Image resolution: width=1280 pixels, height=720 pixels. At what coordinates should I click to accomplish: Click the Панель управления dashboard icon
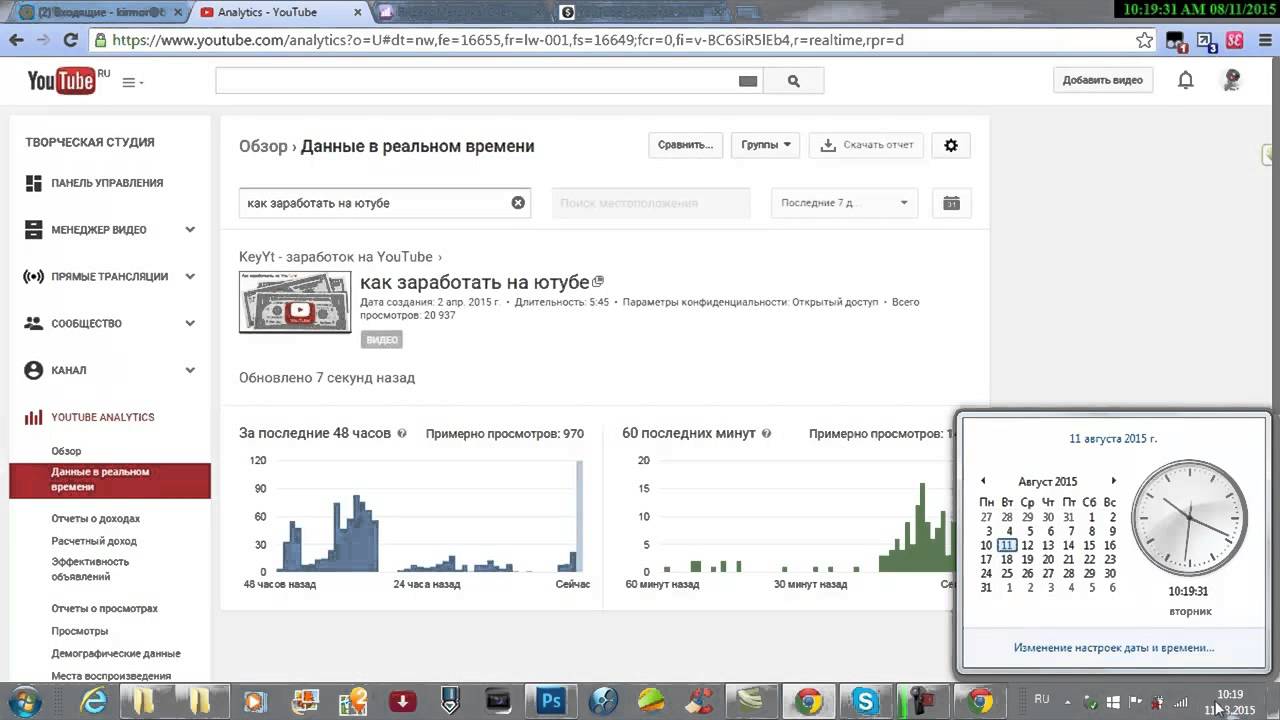[x=34, y=183]
